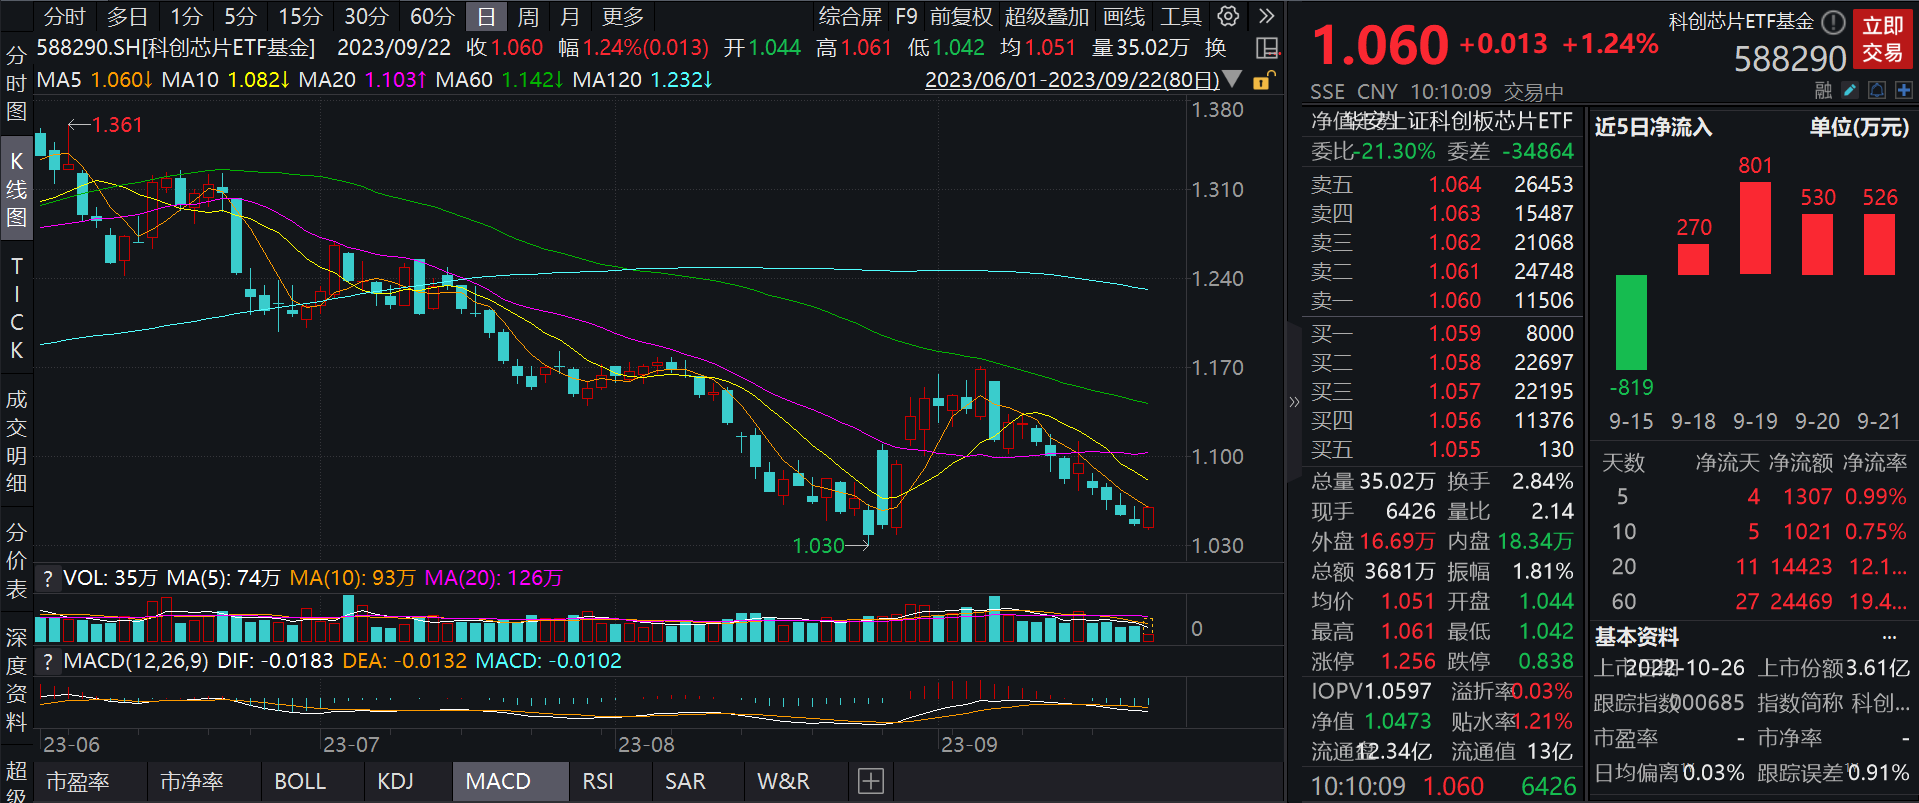The image size is (1919, 803).
Task: Click MA120 1.232 moving average label
Action: click(x=642, y=79)
